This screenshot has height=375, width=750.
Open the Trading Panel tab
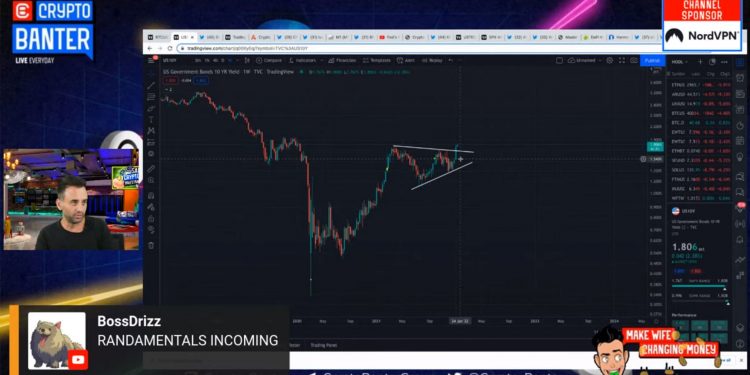pos(324,345)
